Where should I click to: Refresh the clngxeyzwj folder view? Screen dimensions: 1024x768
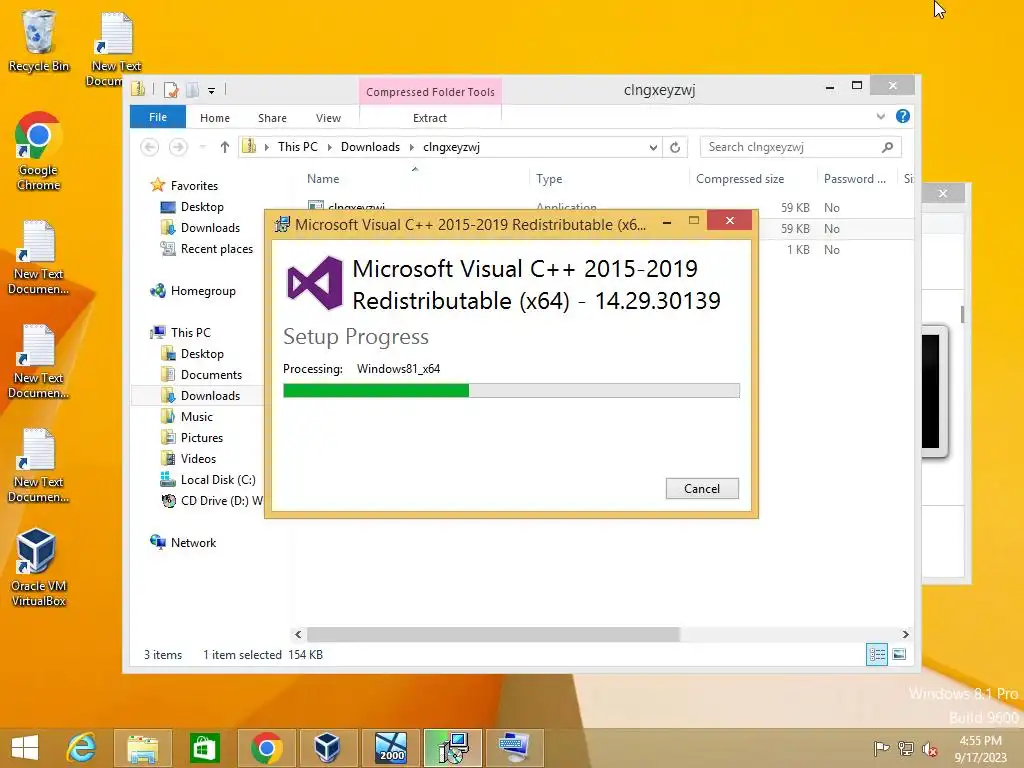[x=675, y=148]
